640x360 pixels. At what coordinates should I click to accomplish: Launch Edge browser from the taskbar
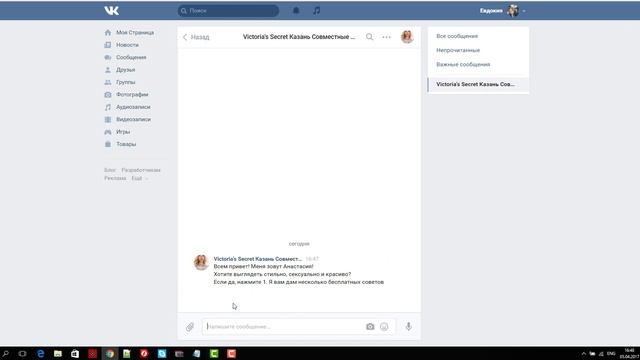(x=40, y=353)
